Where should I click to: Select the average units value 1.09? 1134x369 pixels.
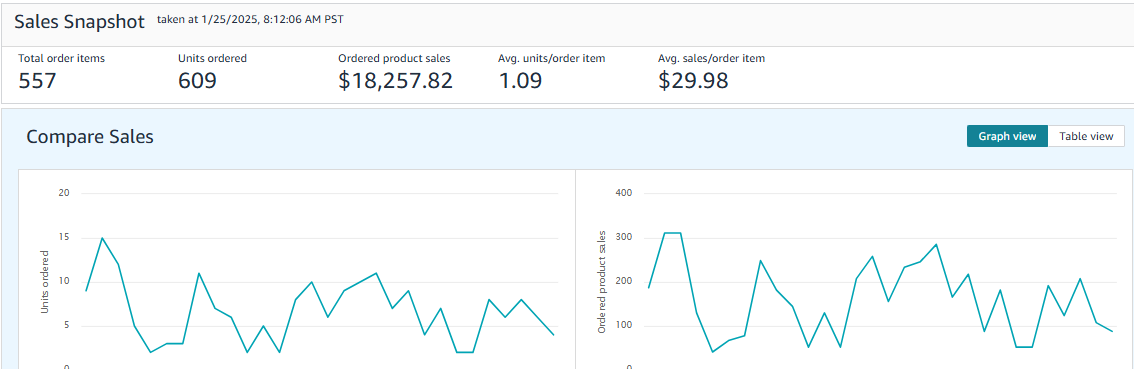[520, 81]
